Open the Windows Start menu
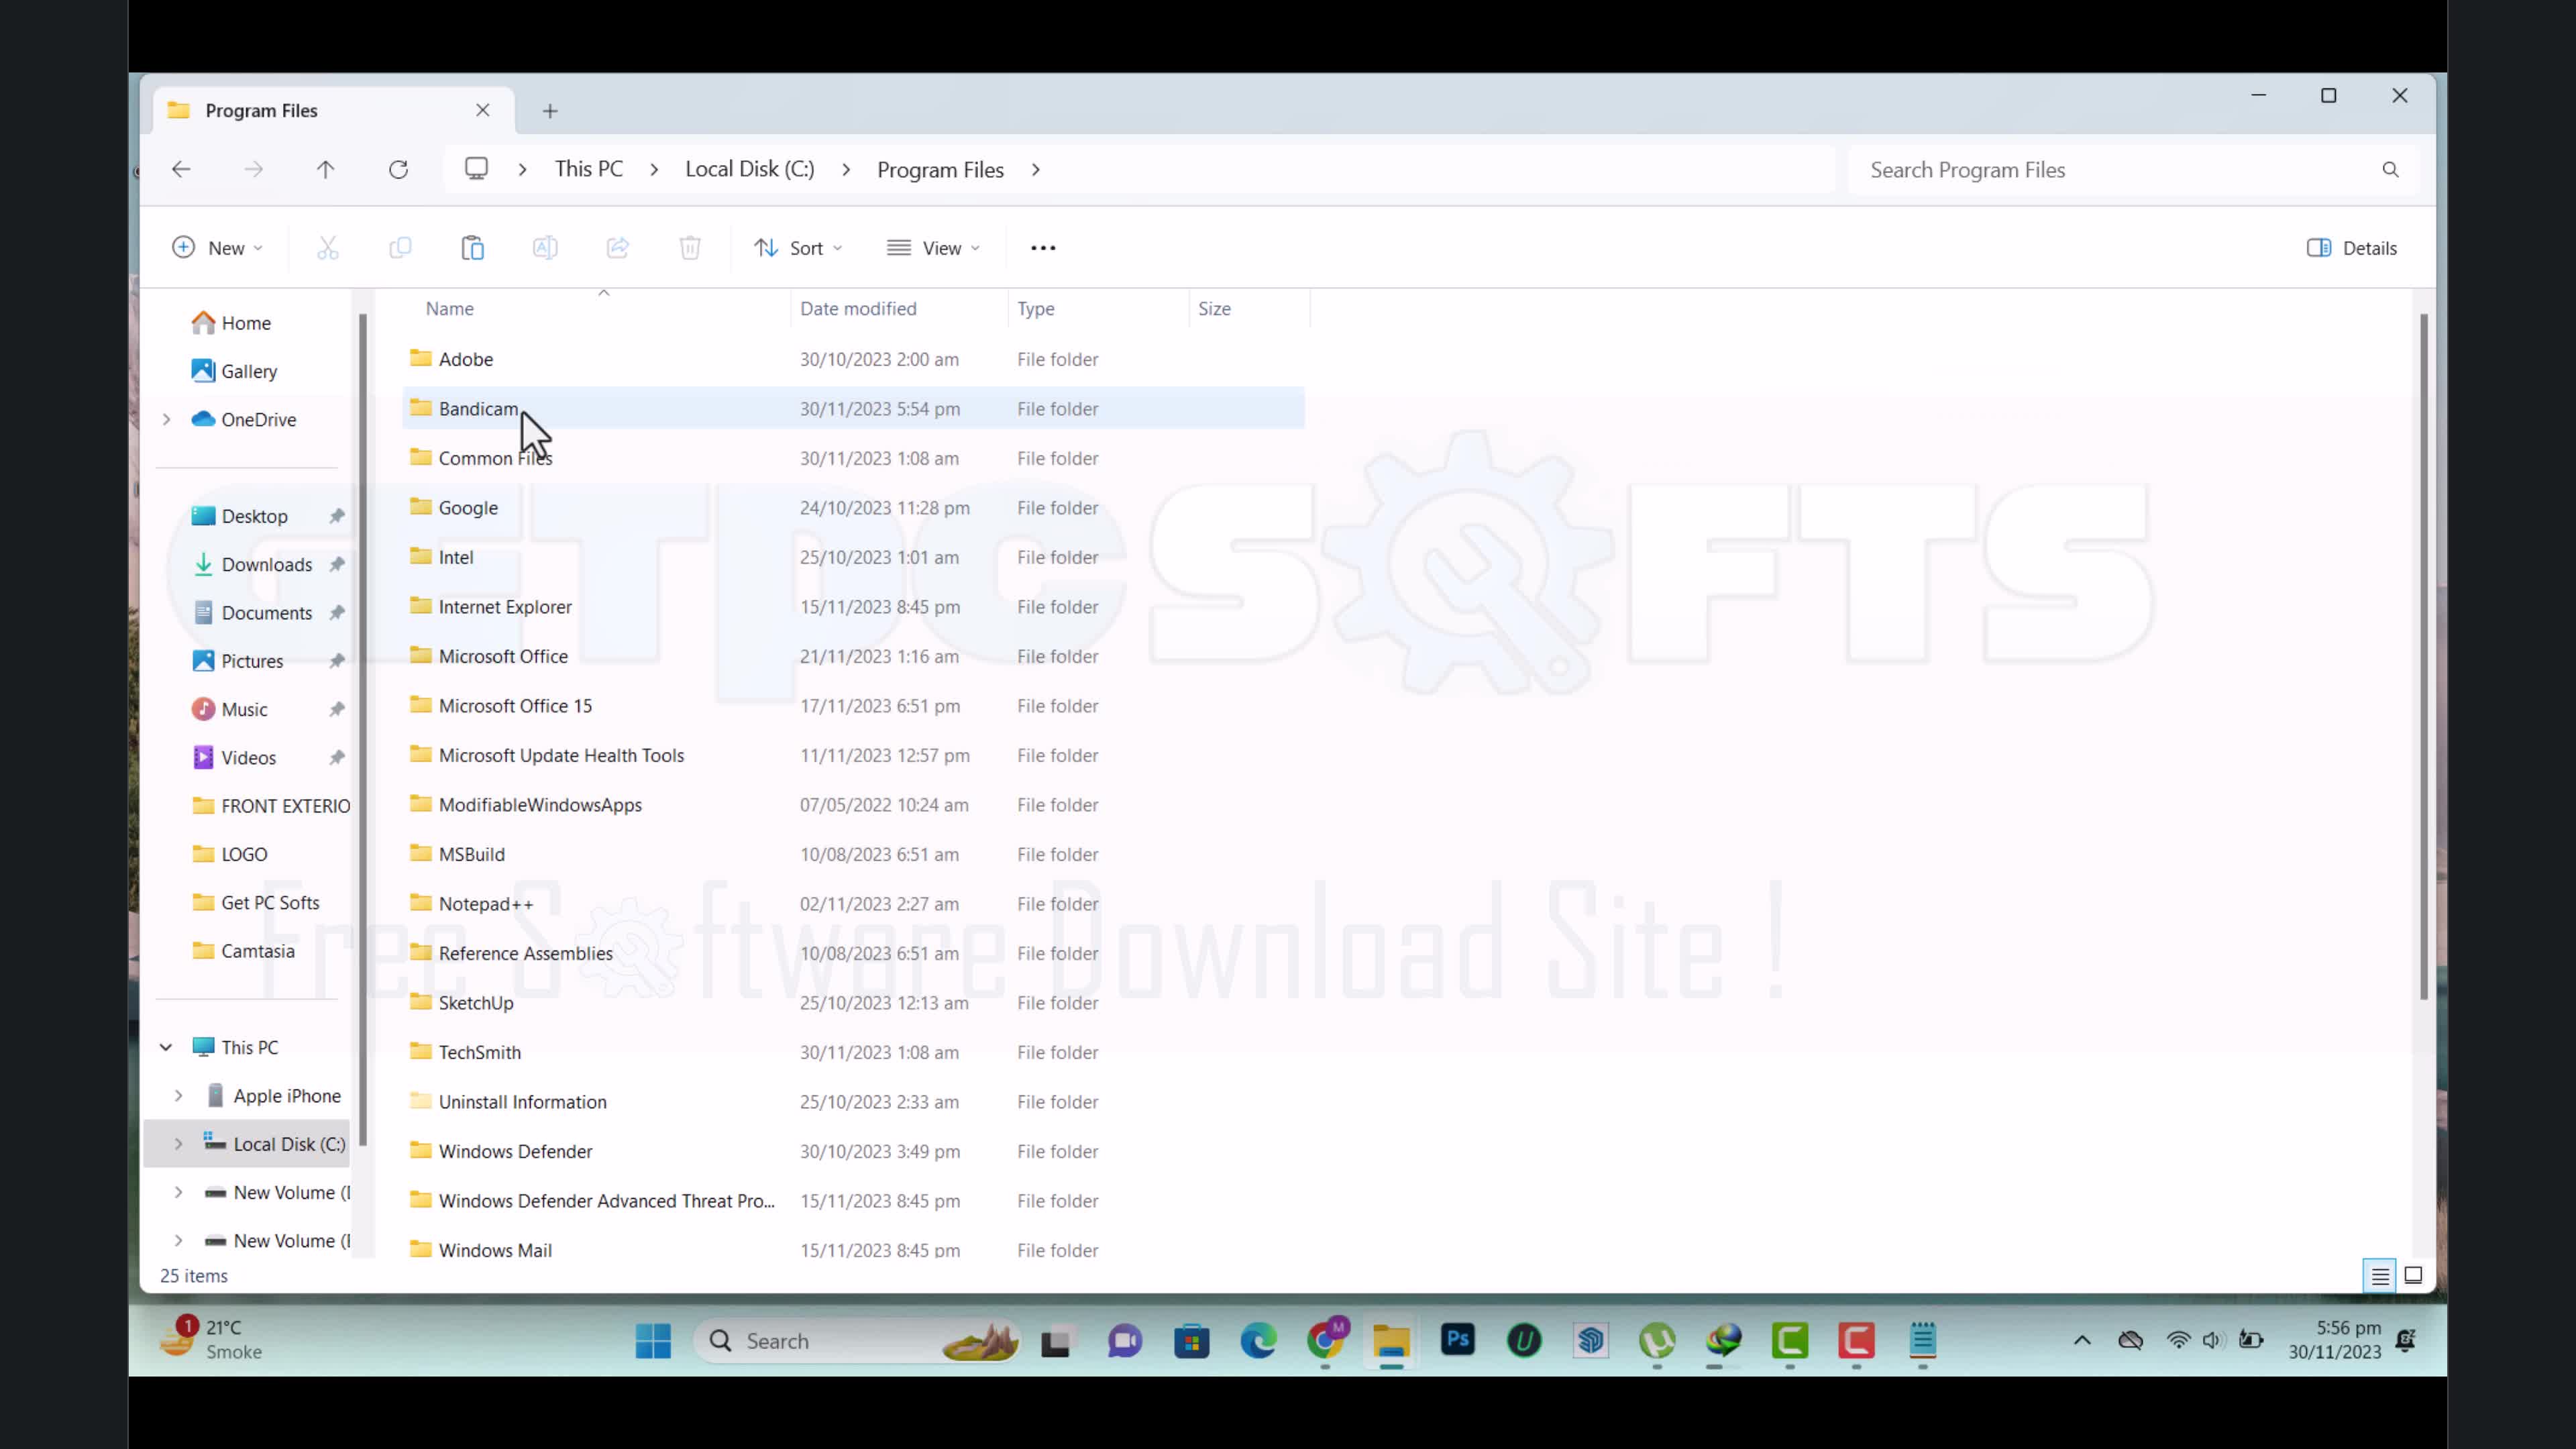Screen dimensions: 2576x1449 (653, 1341)
